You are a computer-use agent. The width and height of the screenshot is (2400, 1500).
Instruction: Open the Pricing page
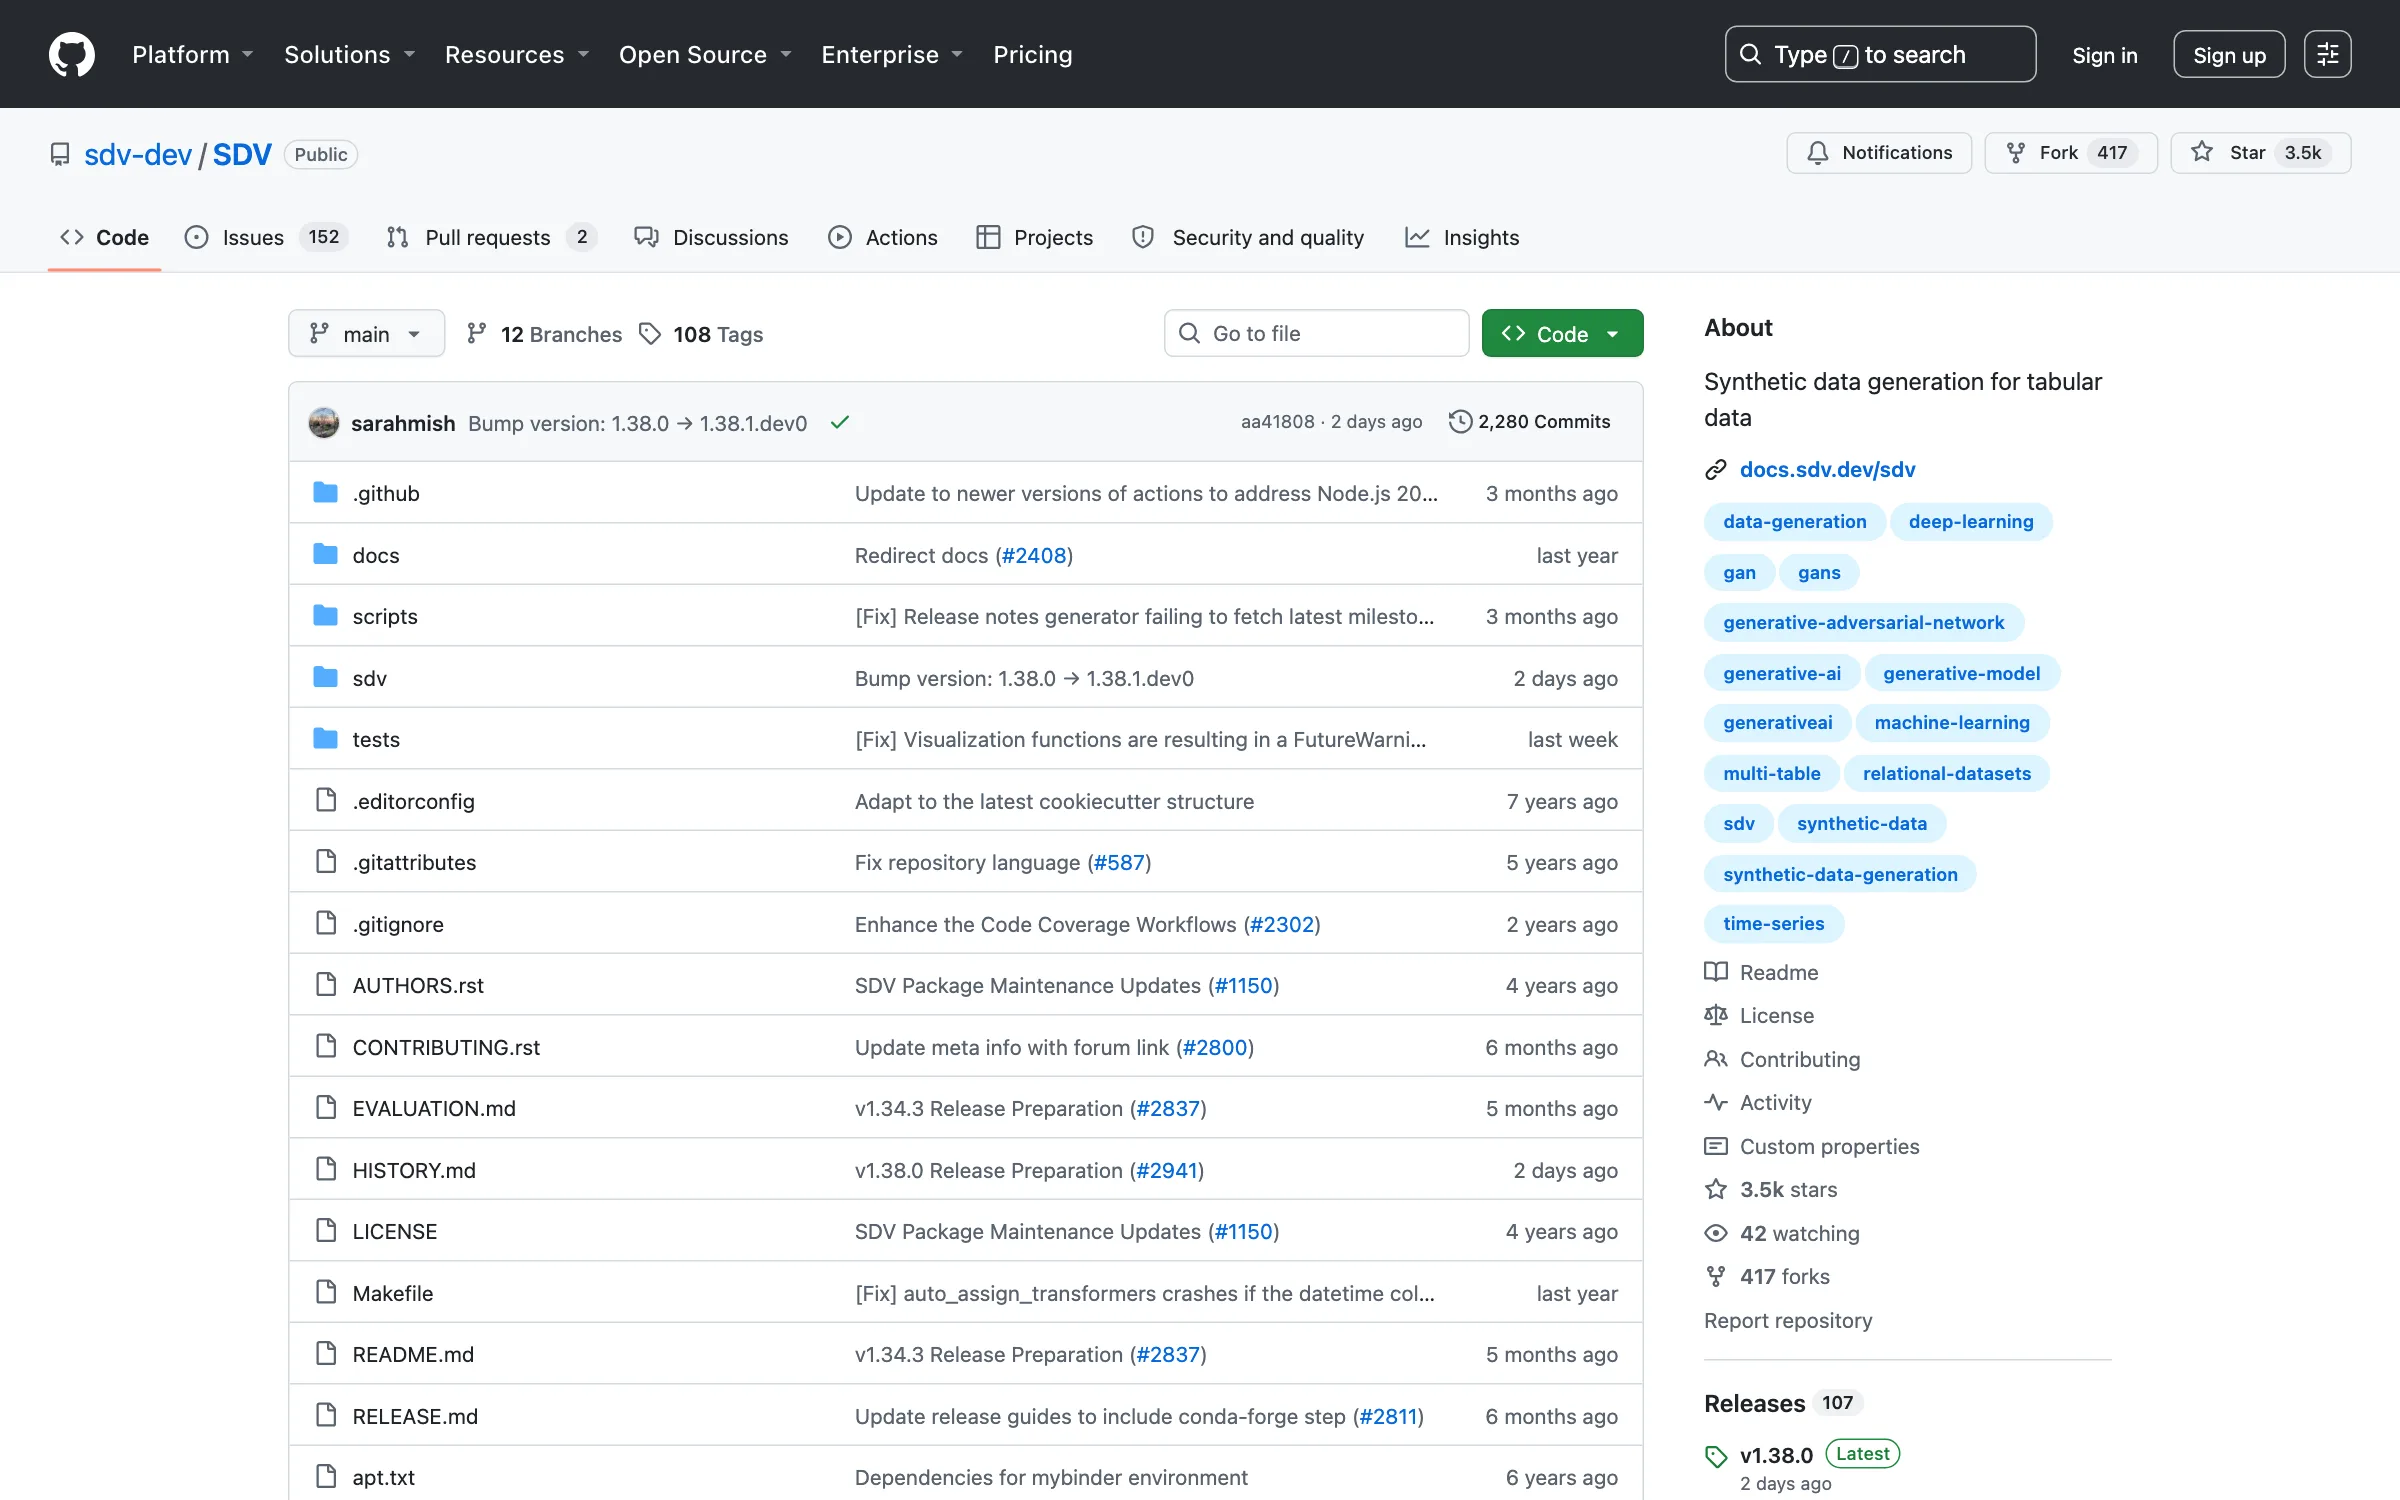(x=1032, y=54)
